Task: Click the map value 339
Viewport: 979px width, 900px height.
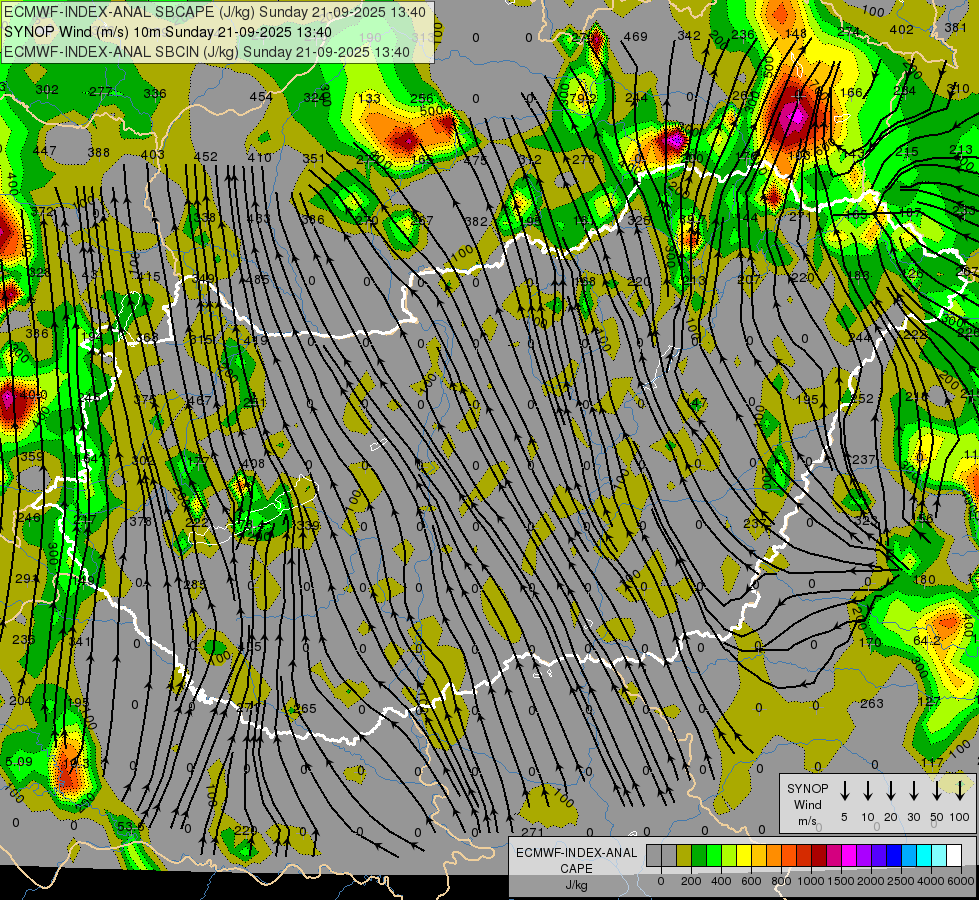Action: (308, 525)
